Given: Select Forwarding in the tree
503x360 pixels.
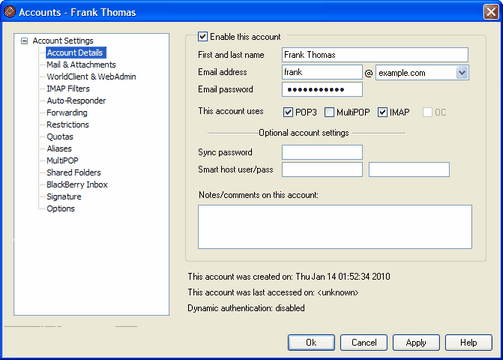Looking at the screenshot, I should coord(67,113).
